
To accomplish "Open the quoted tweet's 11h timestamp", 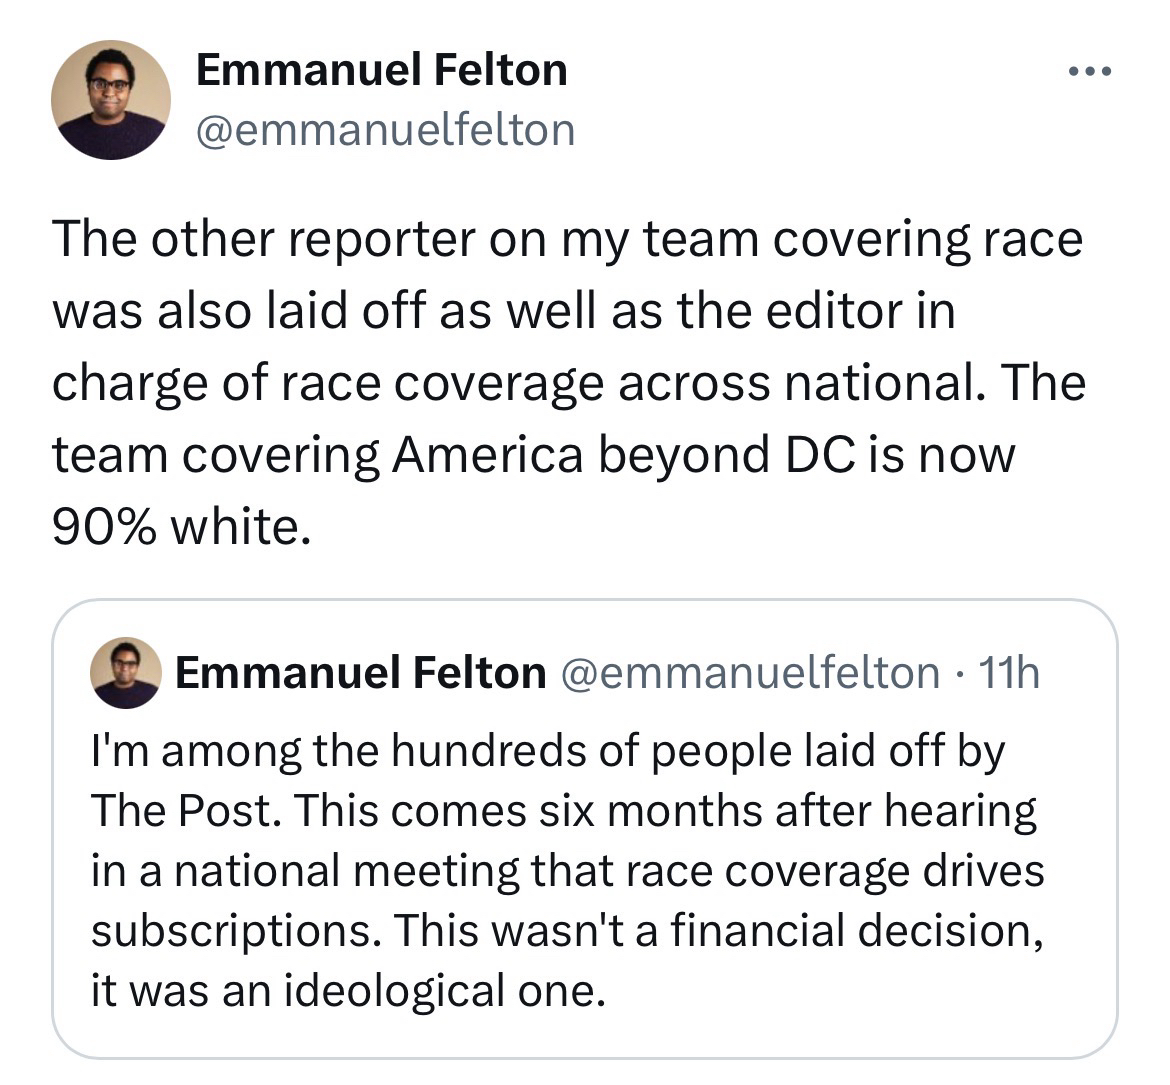I will (1011, 673).
